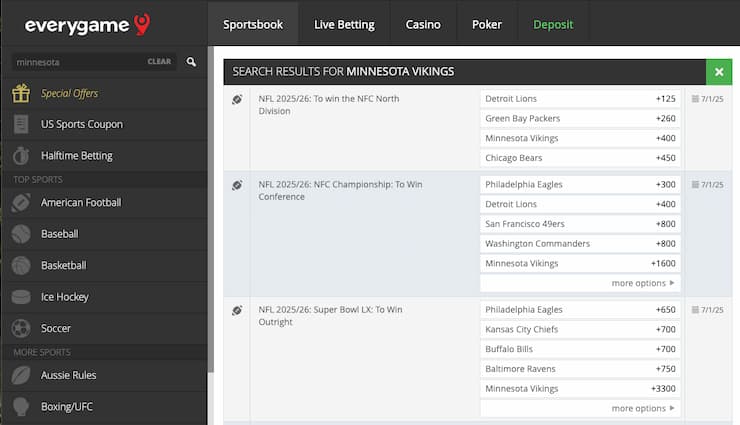Switch to Live Betting tab
Viewport: 740px width, 425px height.
(344, 25)
